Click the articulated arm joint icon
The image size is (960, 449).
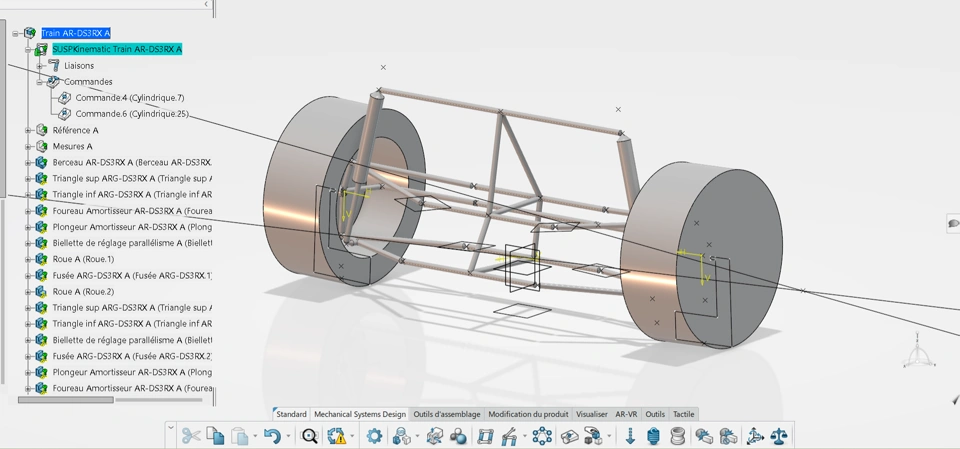pyautogui.click(x=509, y=436)
